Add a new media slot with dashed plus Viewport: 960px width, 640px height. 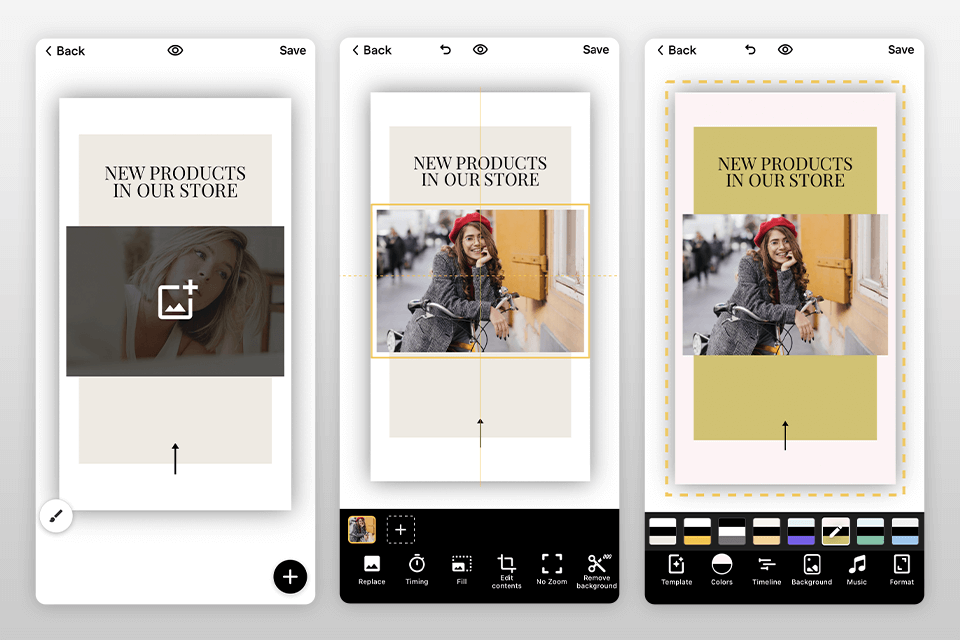tap(400, 530)
